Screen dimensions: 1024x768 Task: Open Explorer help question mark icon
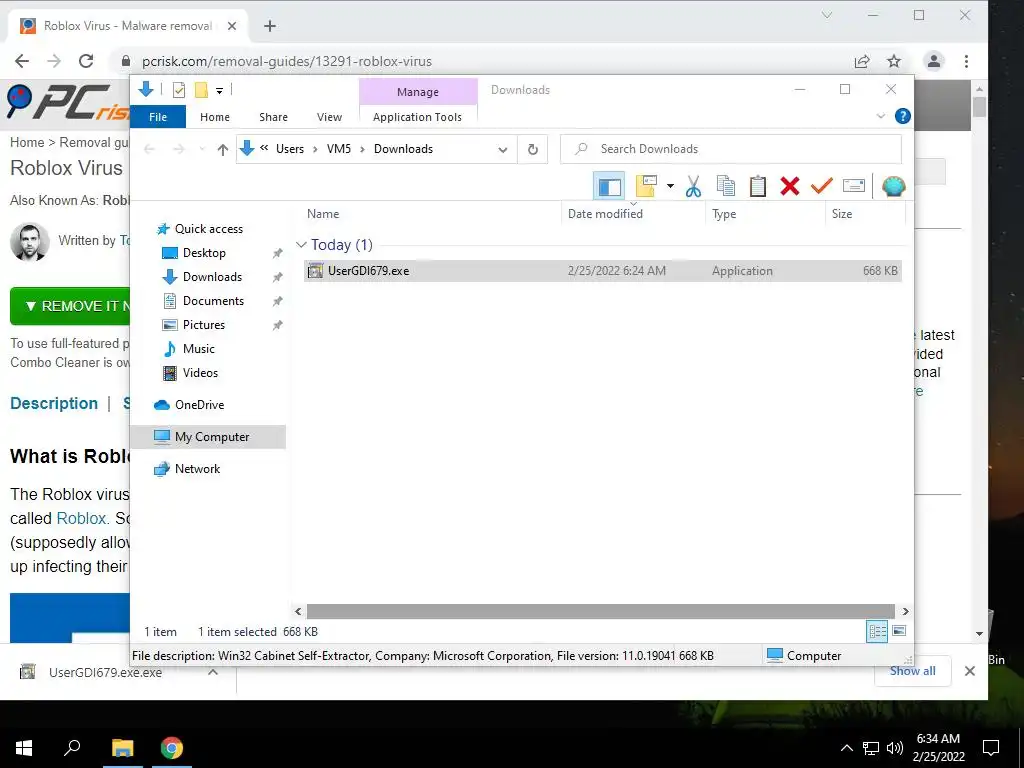pos(903,116)
